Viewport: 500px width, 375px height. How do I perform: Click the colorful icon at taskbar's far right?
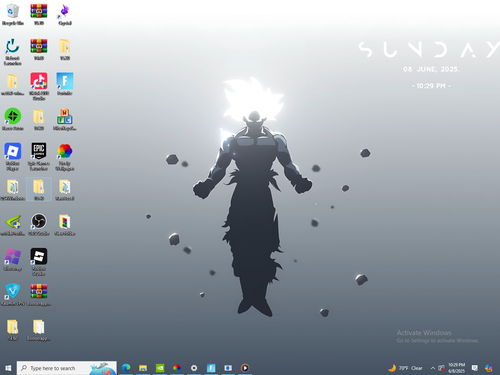pos(489,368)
